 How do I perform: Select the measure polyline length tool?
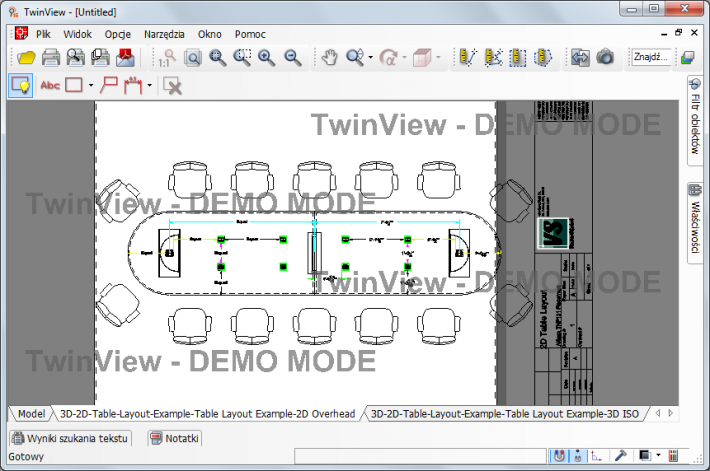coord(493,58)
